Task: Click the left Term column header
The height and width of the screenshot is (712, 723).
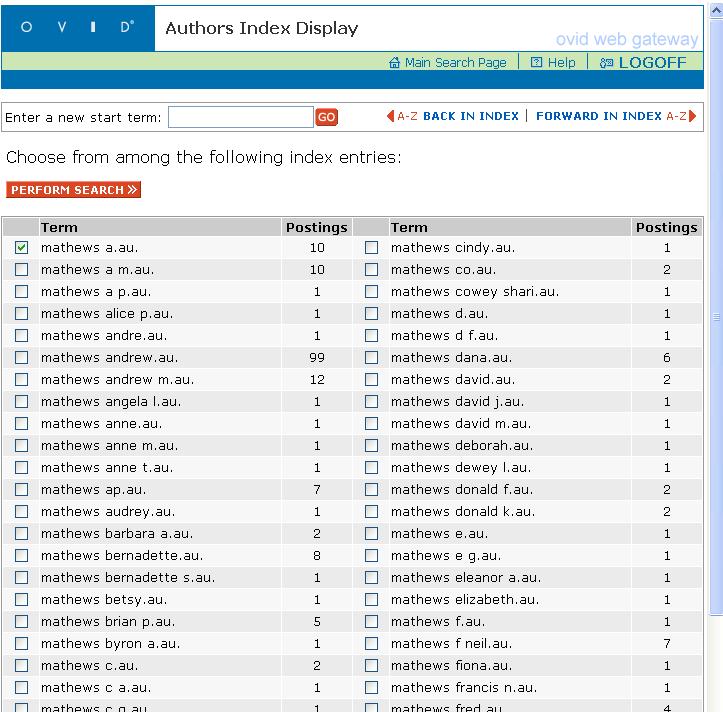Action: [x=59, y=227]
